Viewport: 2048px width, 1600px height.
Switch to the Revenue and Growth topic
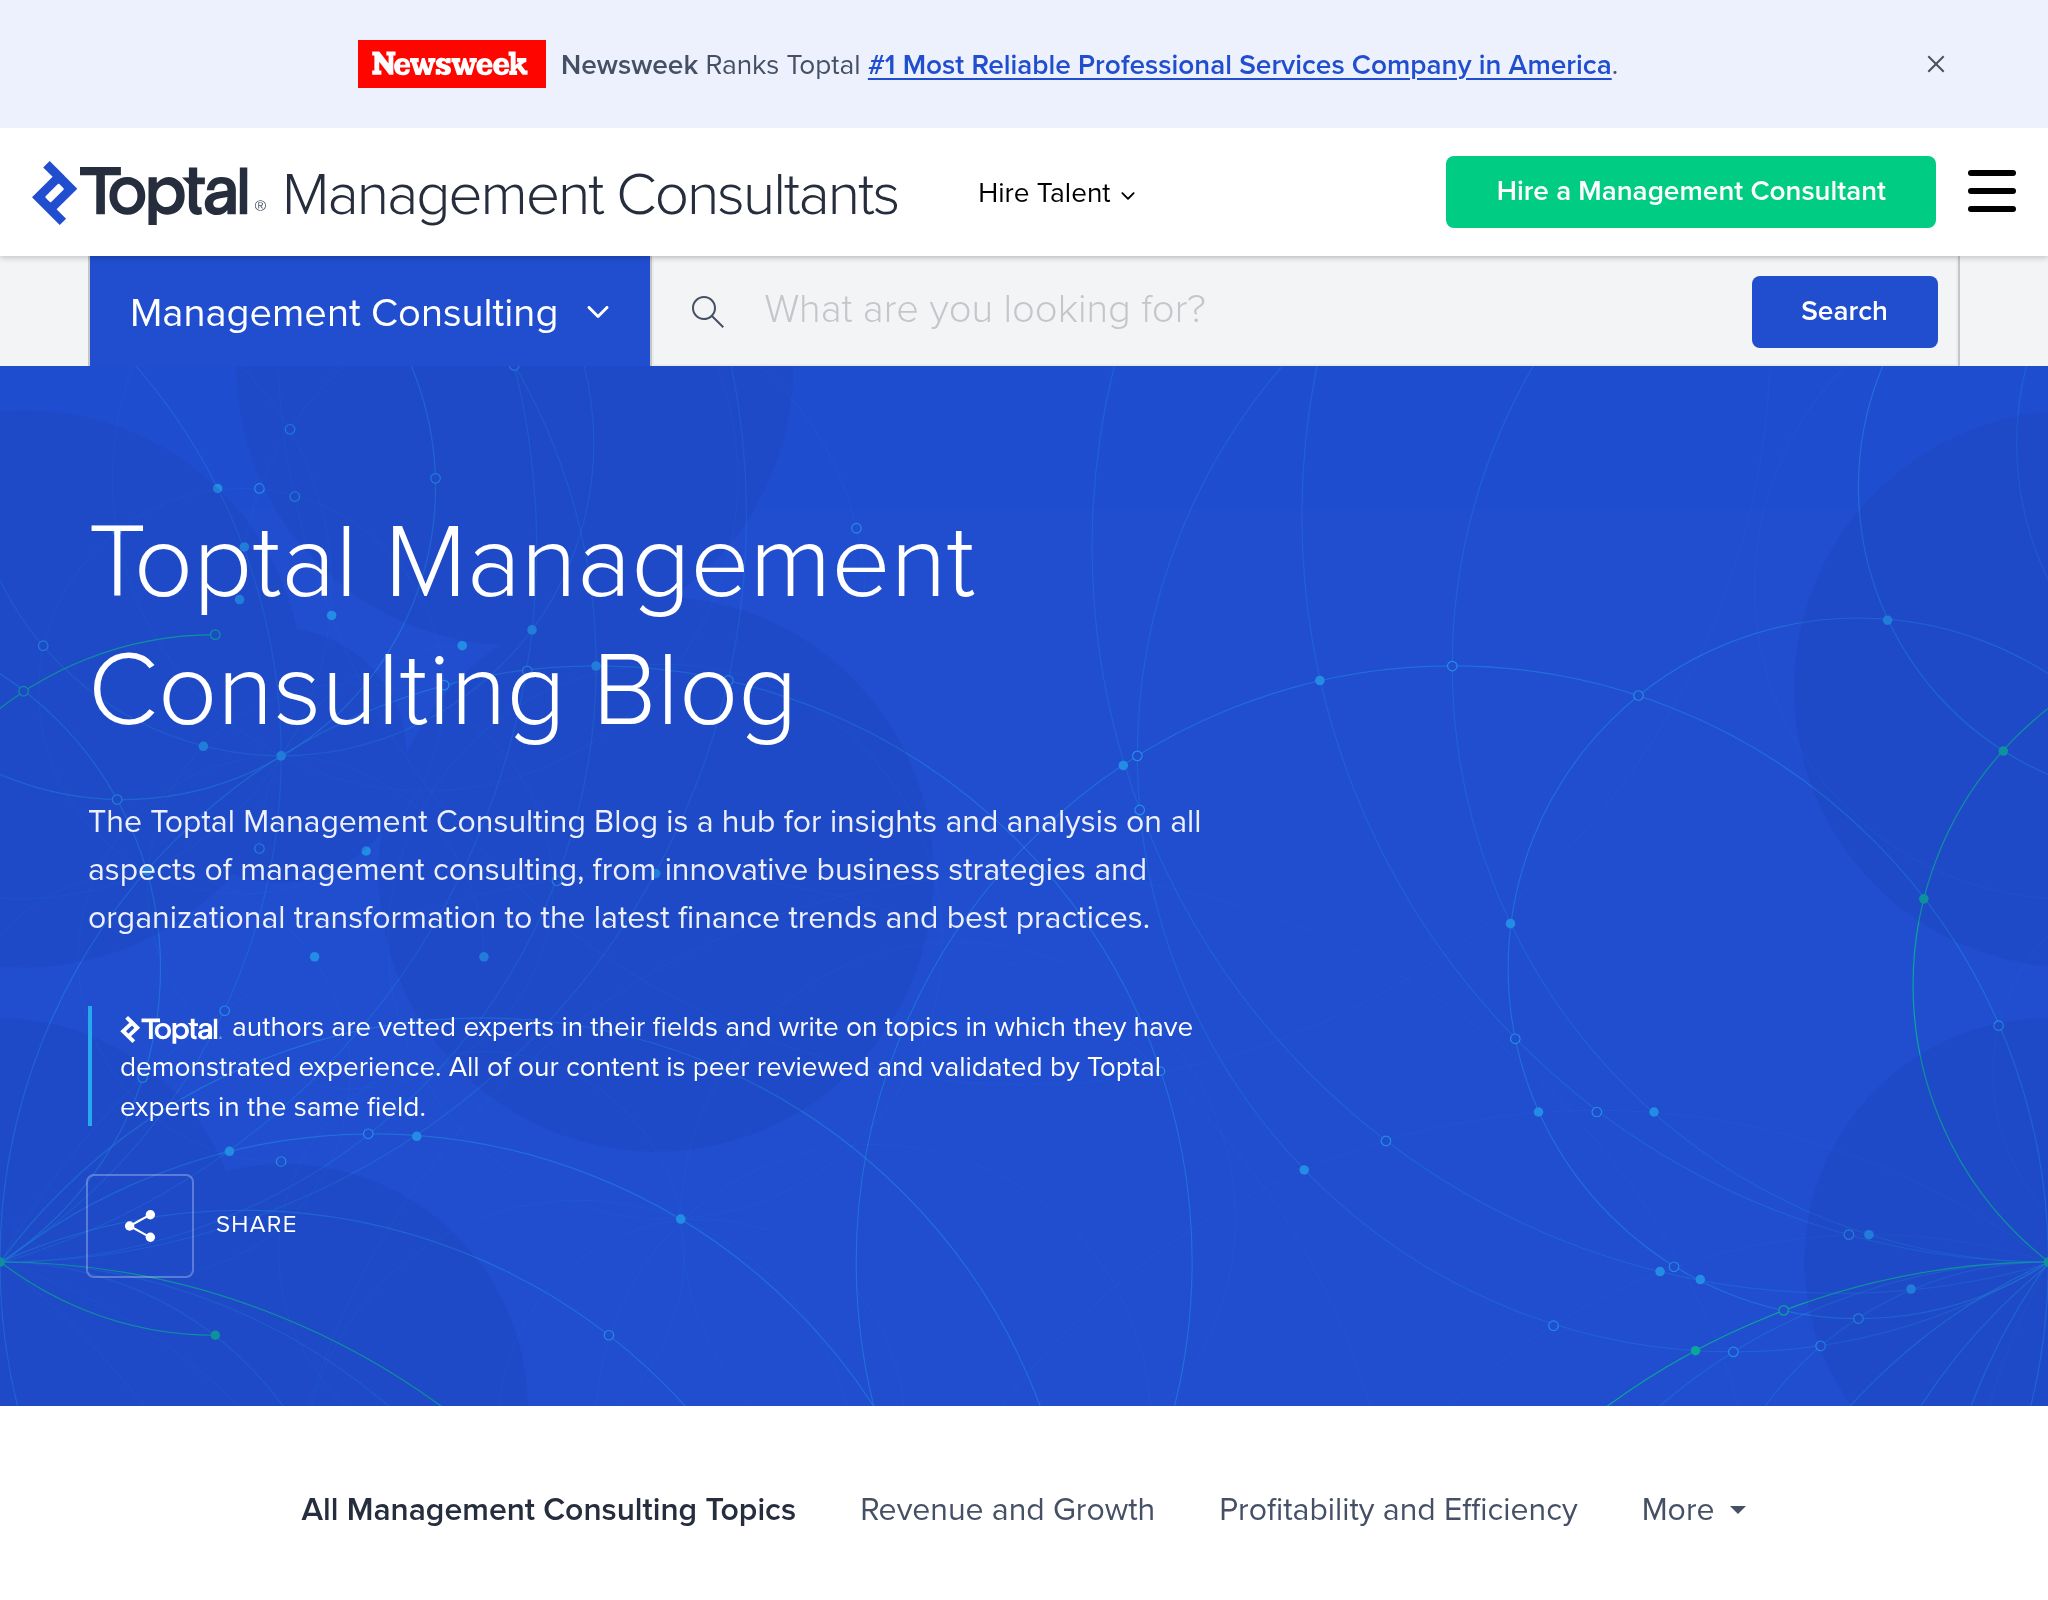(x=1007, y=1509)
